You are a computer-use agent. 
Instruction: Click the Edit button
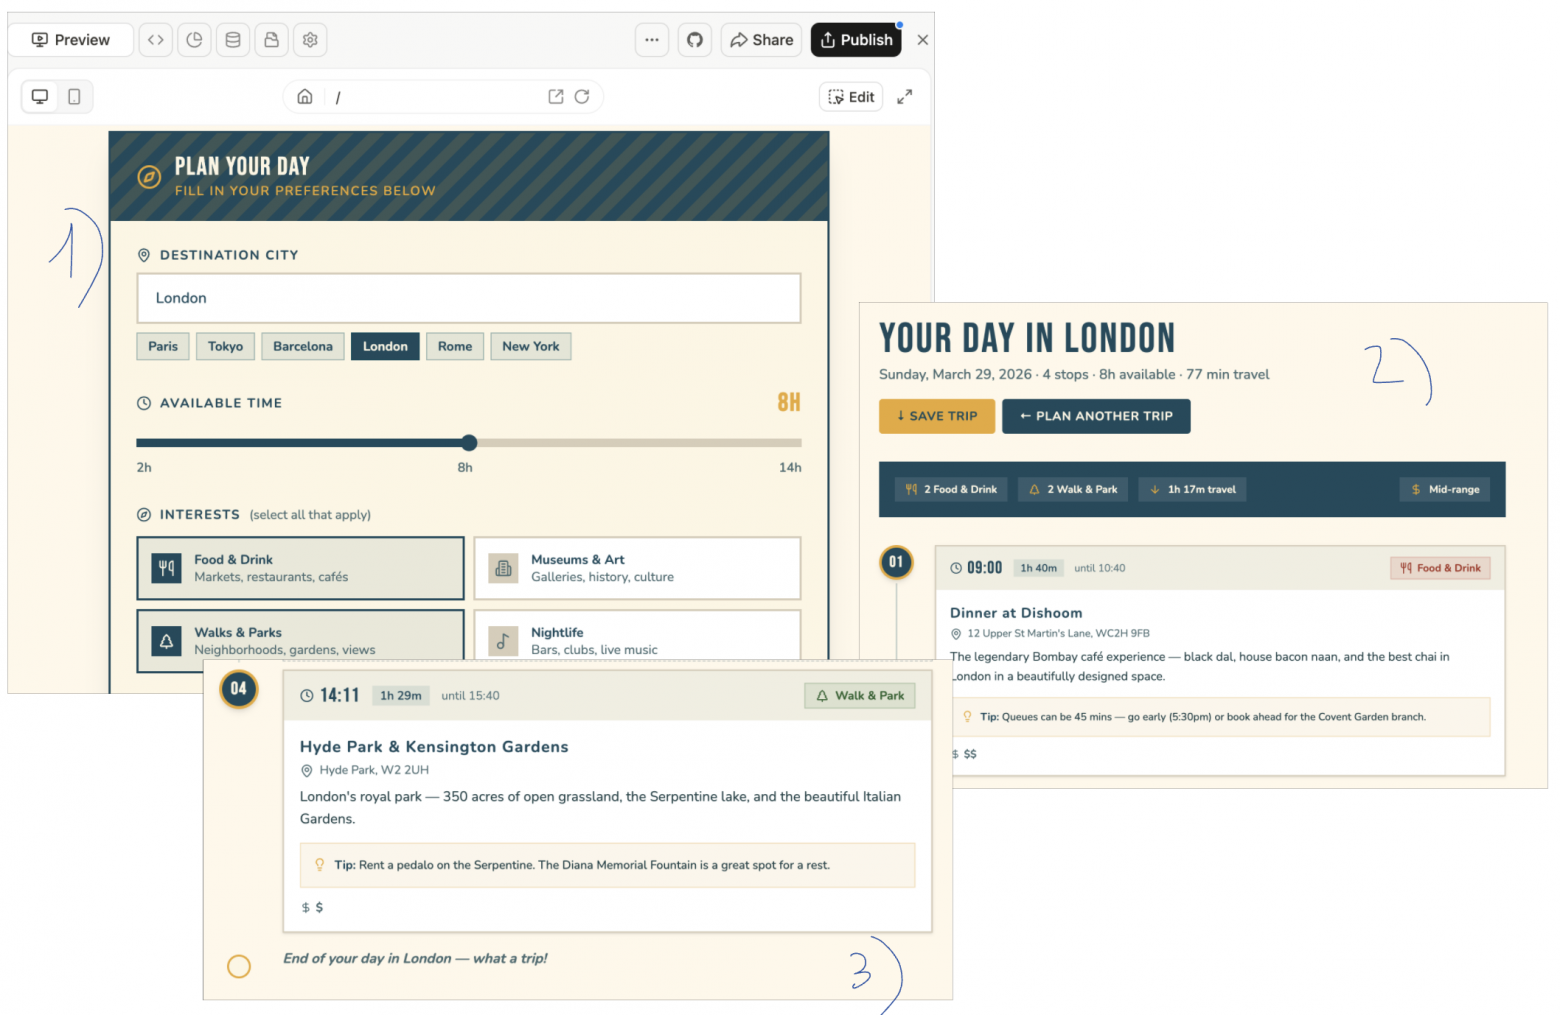(x=852, y=97)
